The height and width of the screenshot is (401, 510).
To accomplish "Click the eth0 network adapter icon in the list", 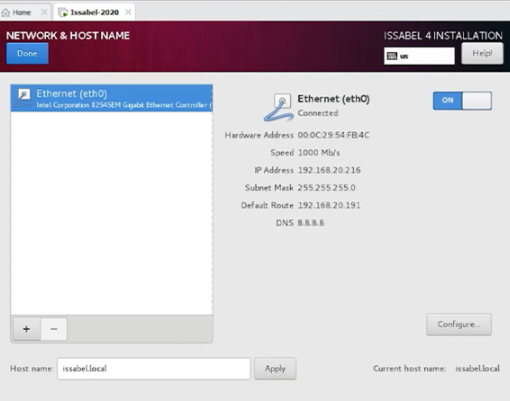I will [23, 98].
